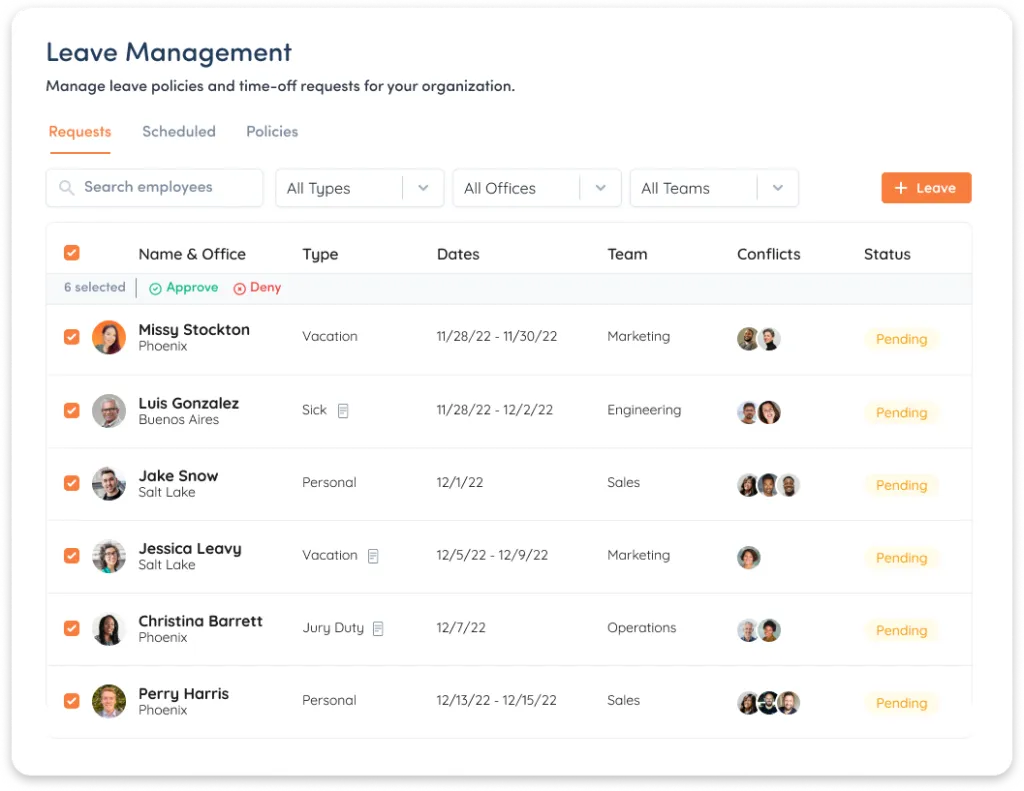This screenshot has height=791, width=1024.
Task: Click Perry Harris's profile avatar
Action: pyautogui.click(x=108, y=701)
